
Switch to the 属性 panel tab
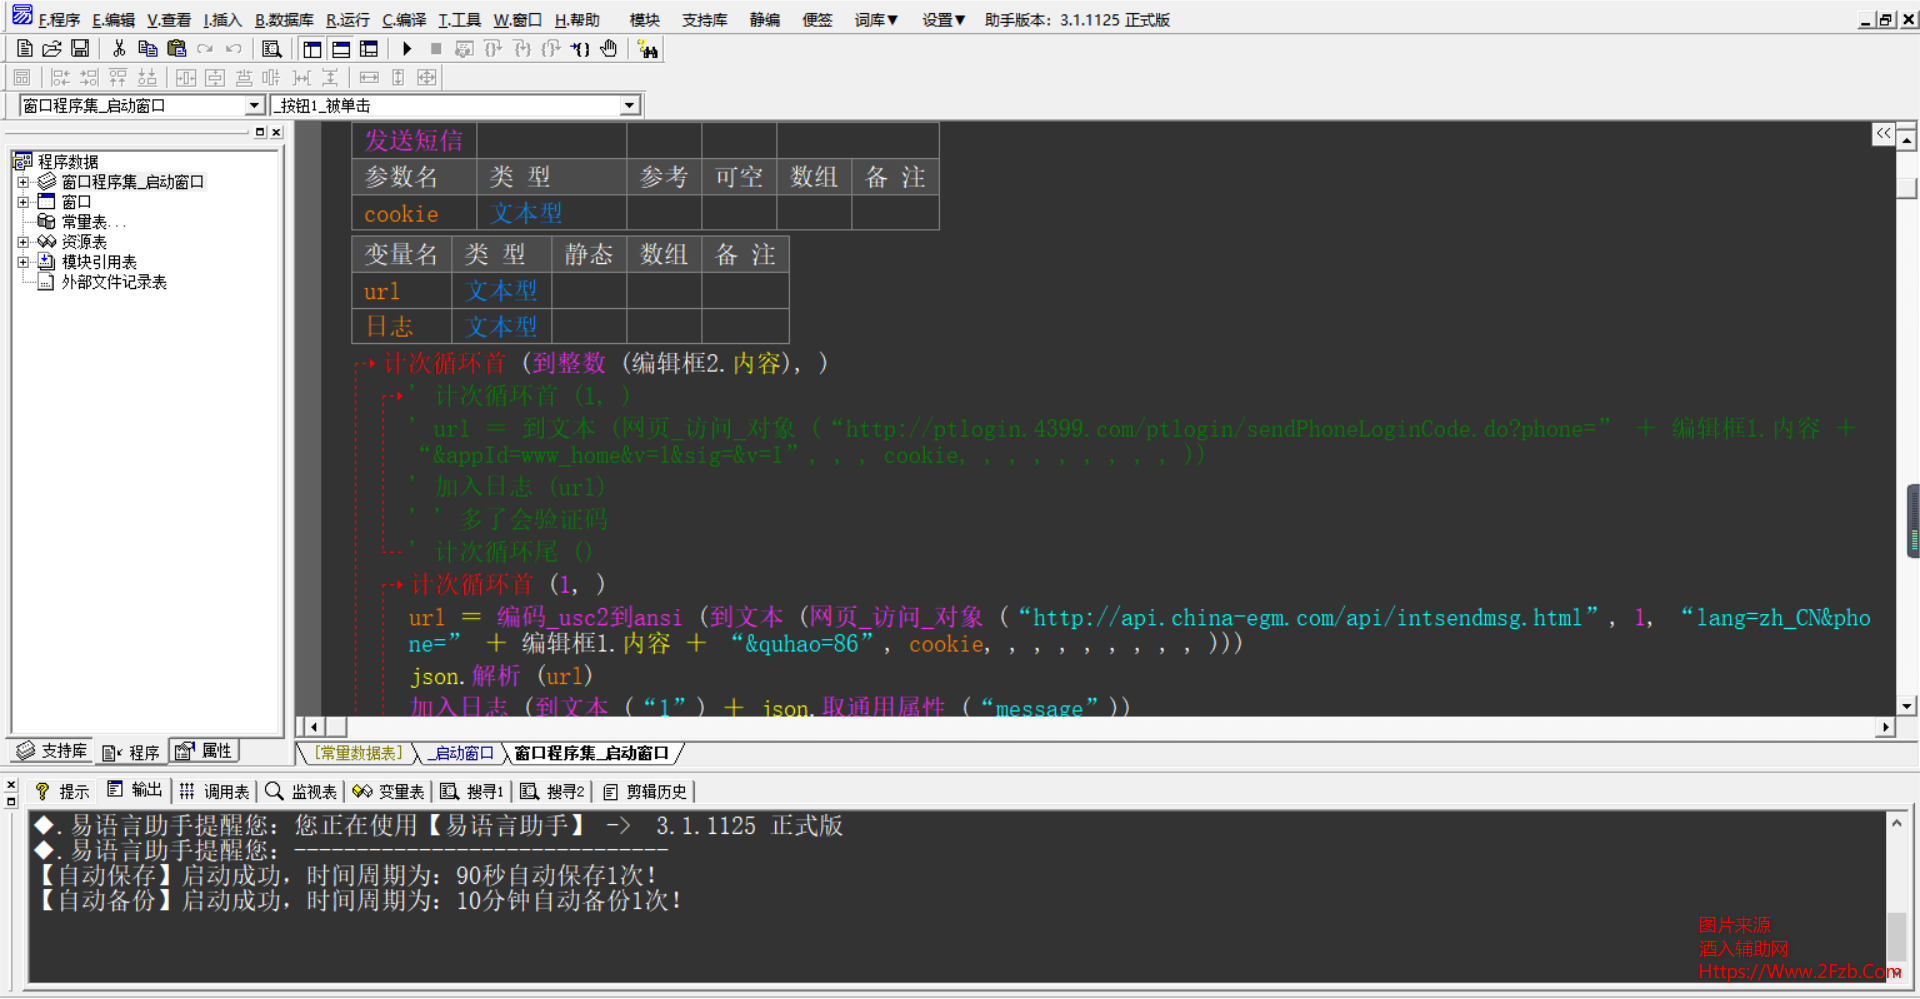[x=204, y=751]
